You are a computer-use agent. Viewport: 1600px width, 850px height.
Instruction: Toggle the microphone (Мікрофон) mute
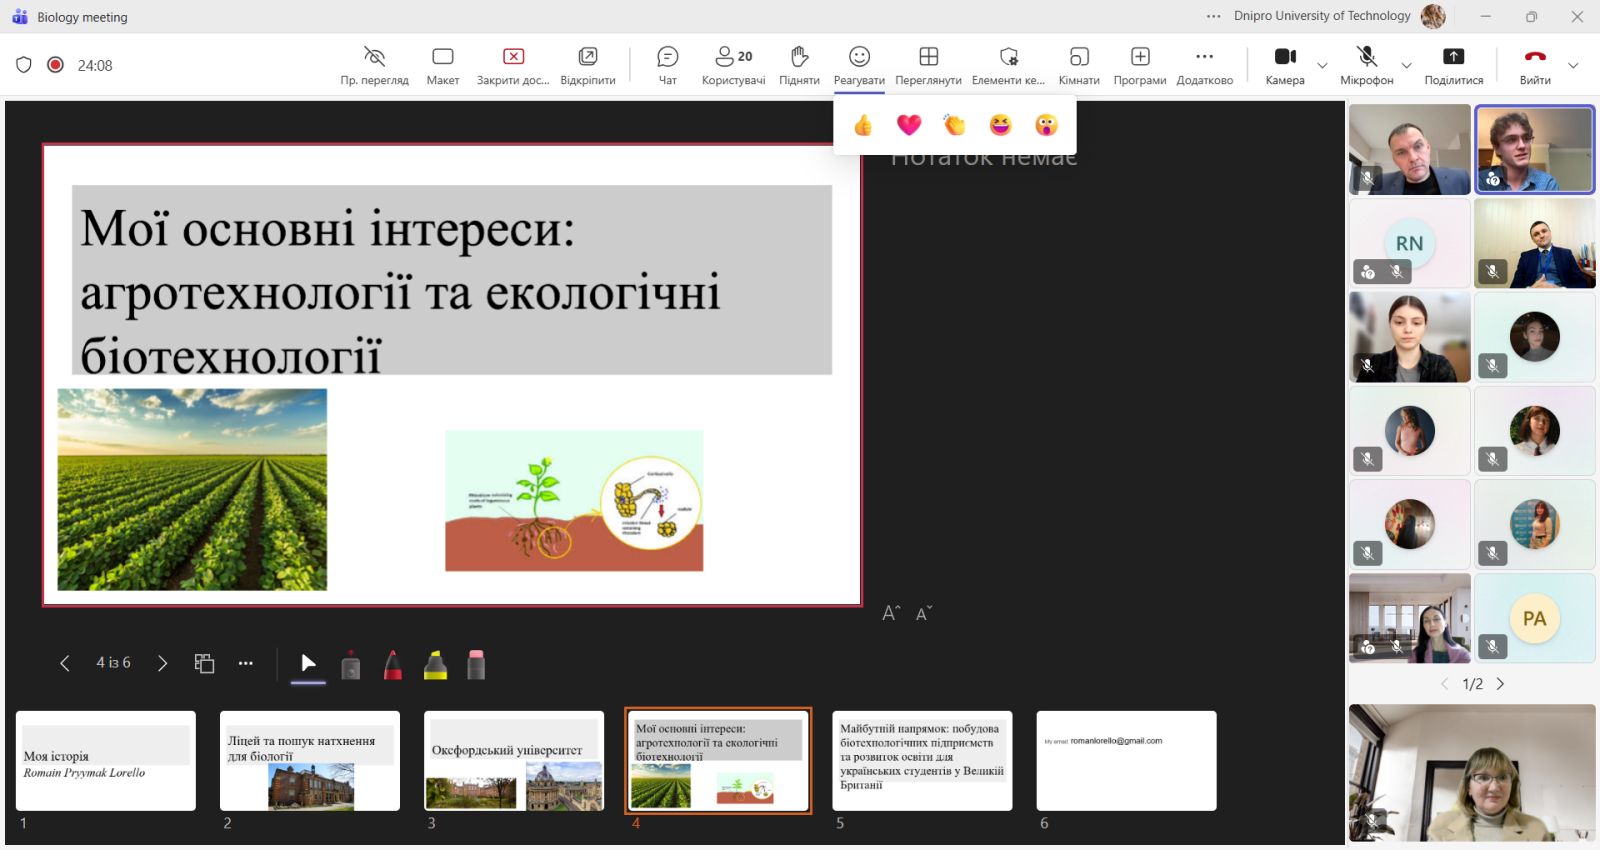pos(1366,65)
